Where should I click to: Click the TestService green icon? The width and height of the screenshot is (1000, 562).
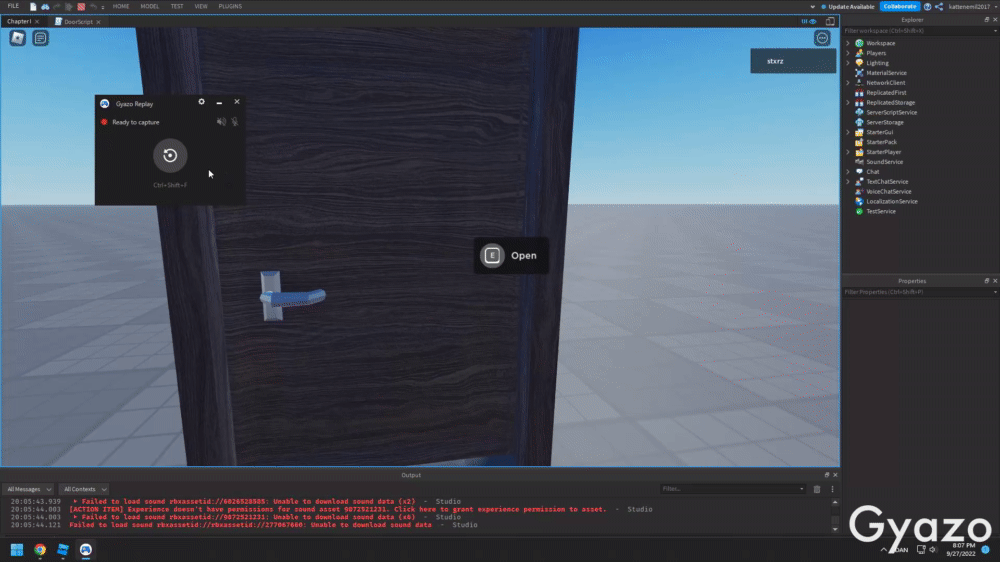click(x=859, y=211)
